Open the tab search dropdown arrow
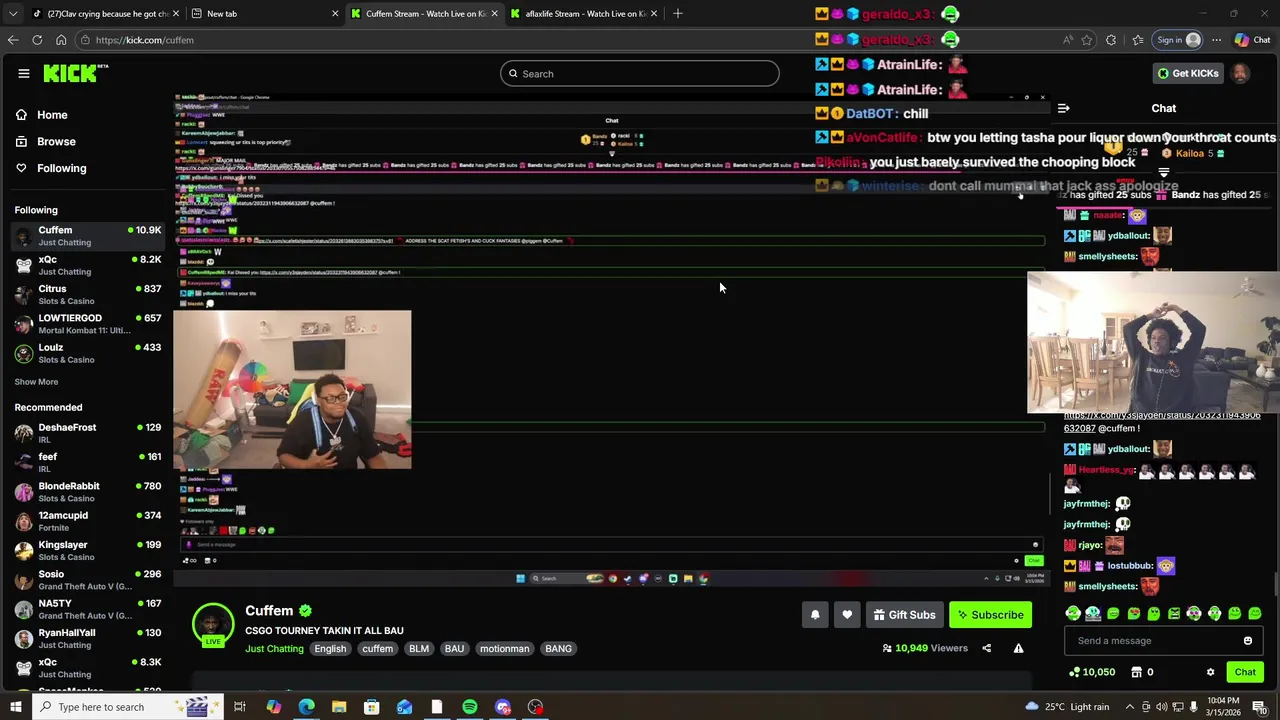This screenshot has height=720, width=1280. pos(12,14)
